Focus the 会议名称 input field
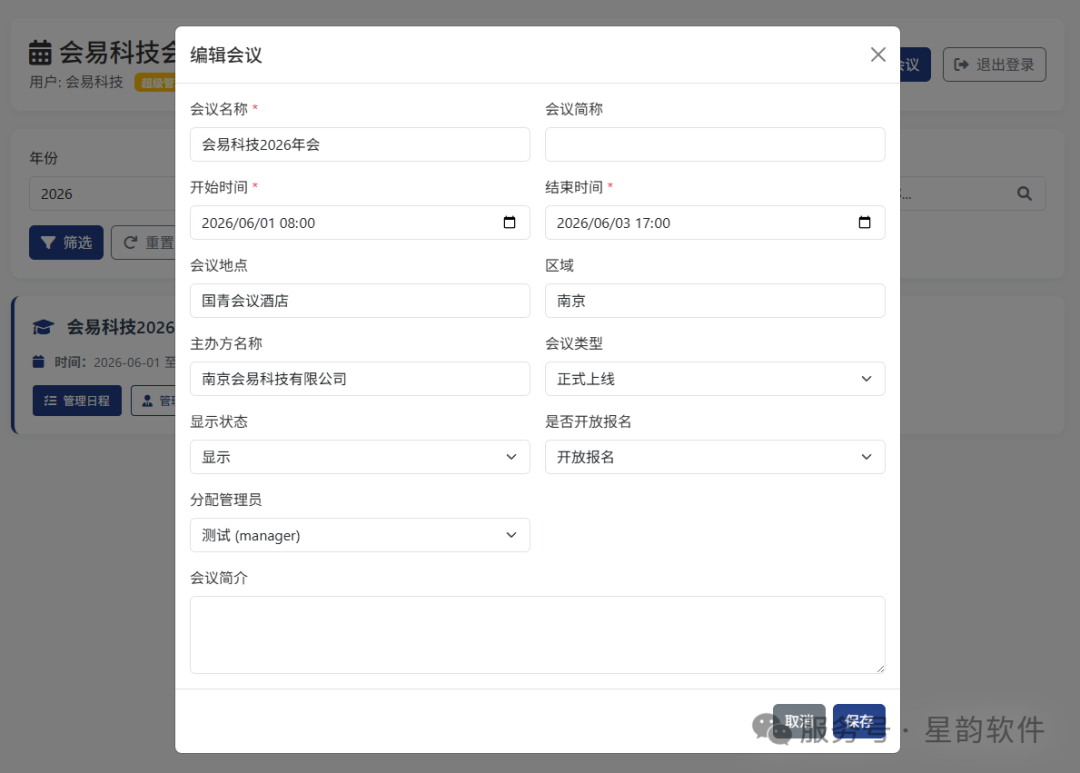Viewport: 1080px width, 773px height. (x=360, y=145)
